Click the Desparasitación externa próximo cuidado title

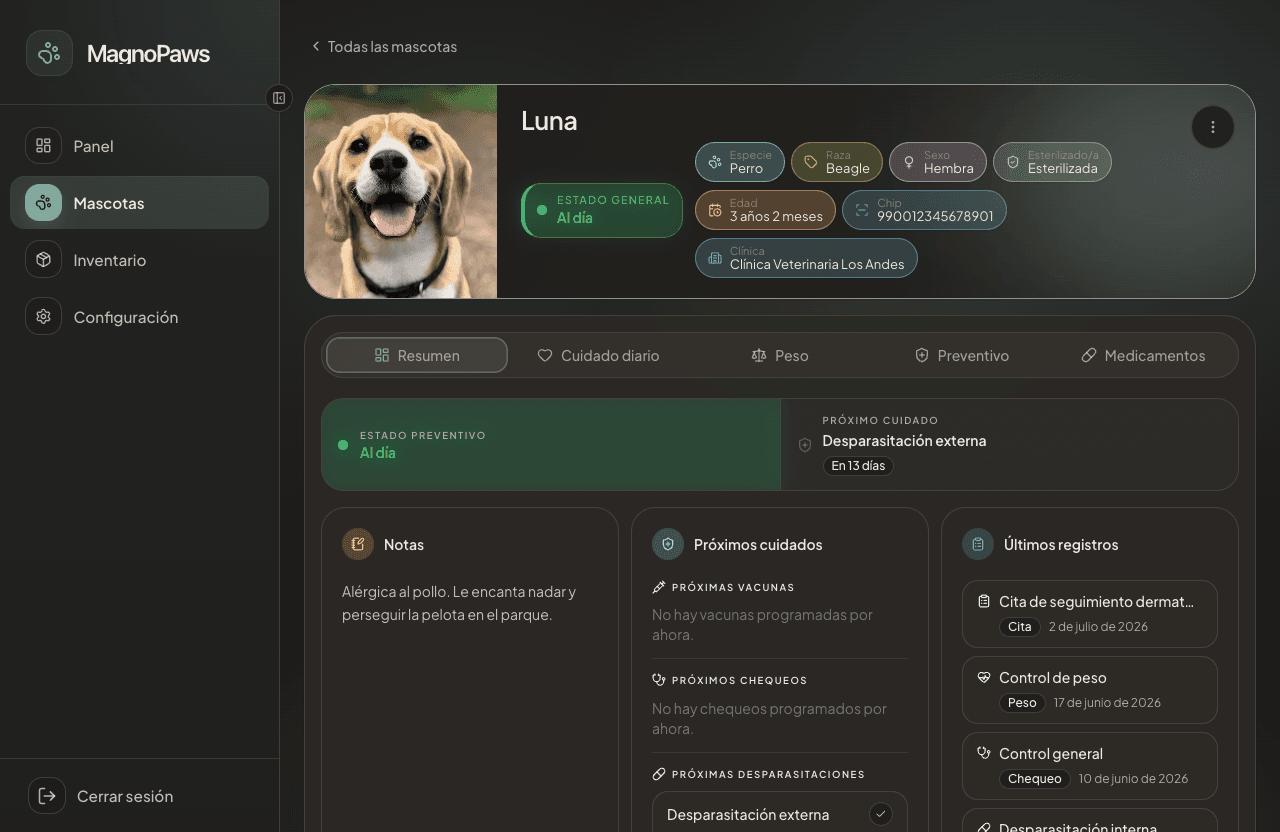pos(904,441)
